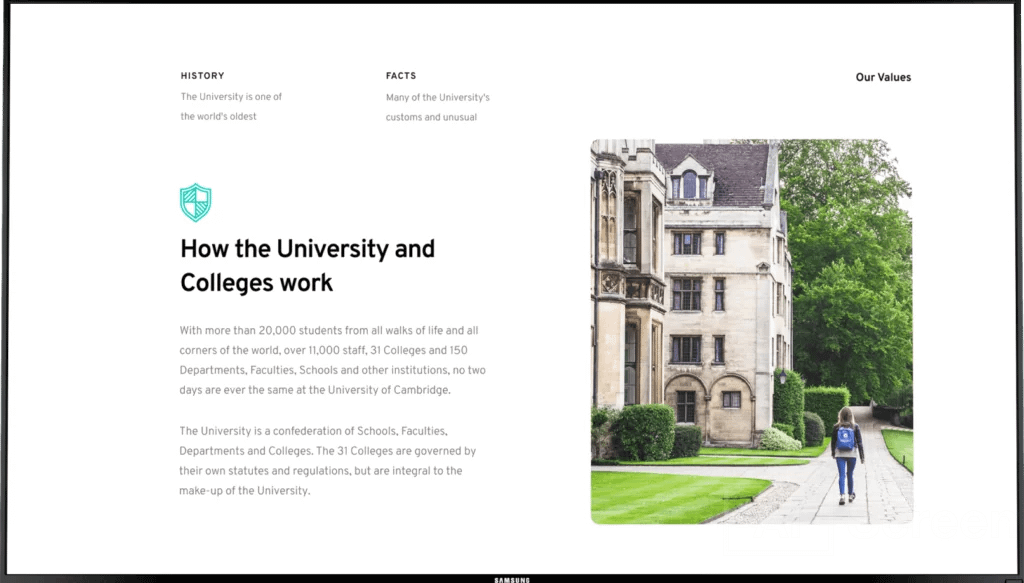Click the text 'the world's oldest'
Image resolution: width=1024 pixels, height=583 pixels.
[x=219, y=116]
